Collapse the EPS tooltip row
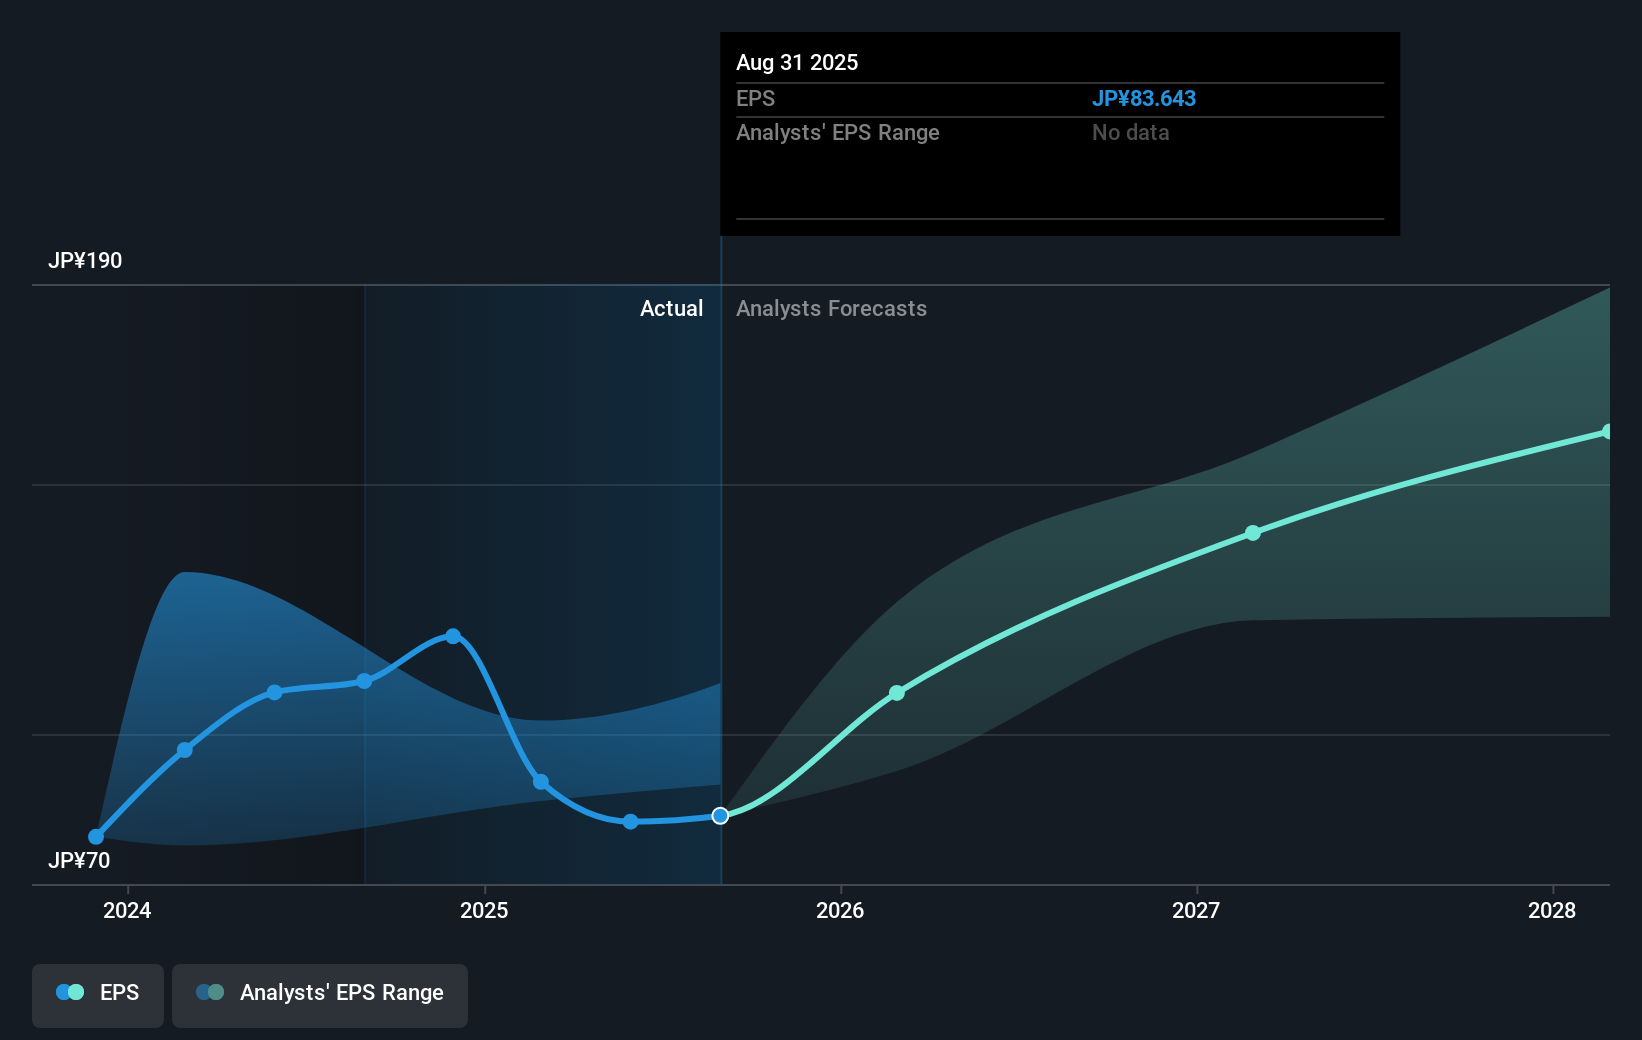Screen dimensions: 1642x1040 click(x=754, y=98)
